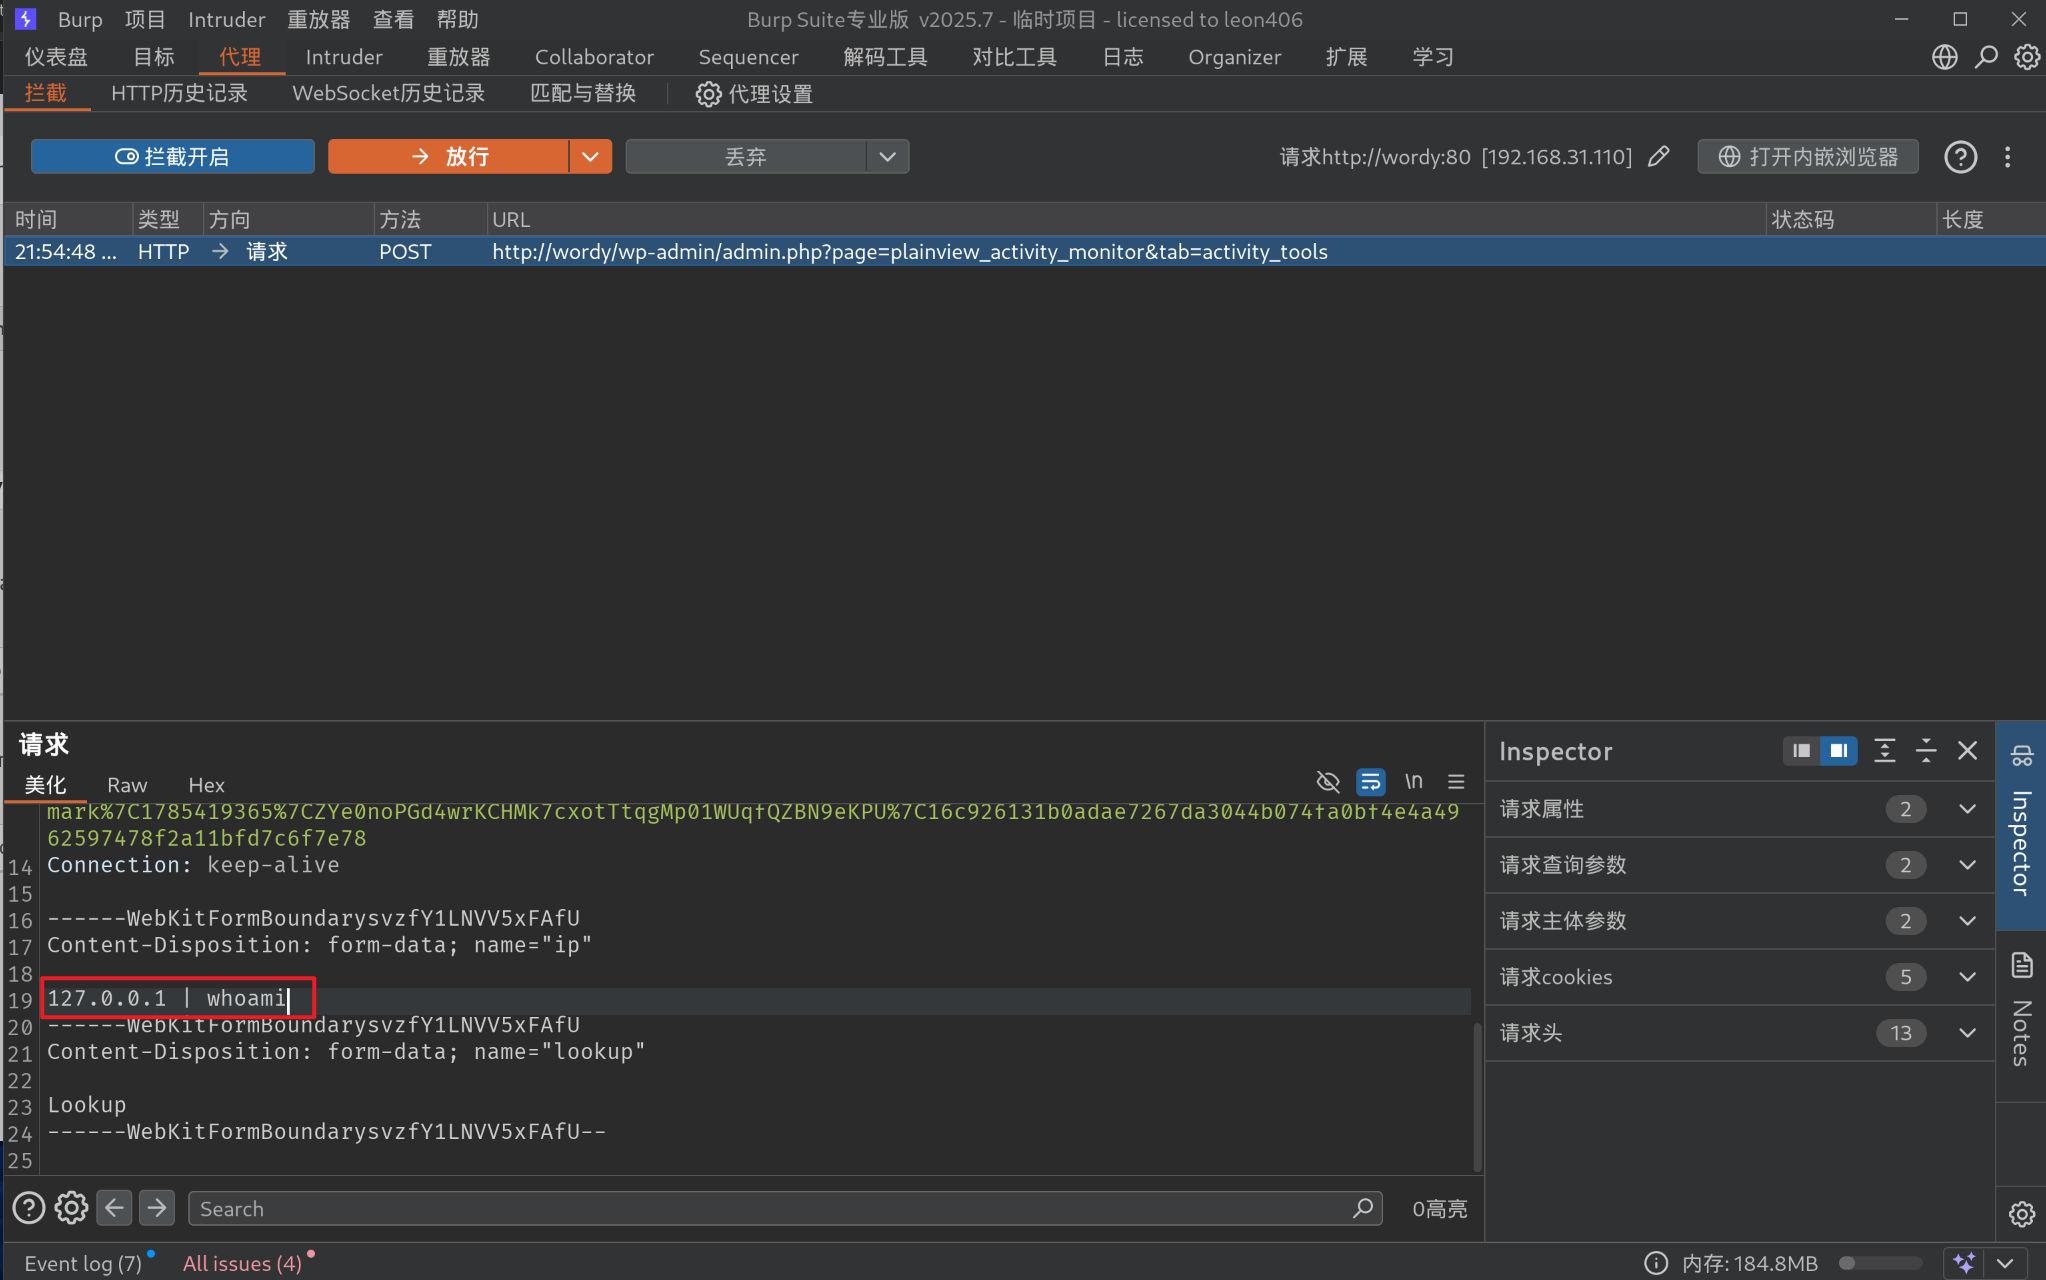Image resolution: width=2046 pixels, height=1280 pixels.
Task: Select the 美化 (Pretty) view tab
Action: pos(45,785)
